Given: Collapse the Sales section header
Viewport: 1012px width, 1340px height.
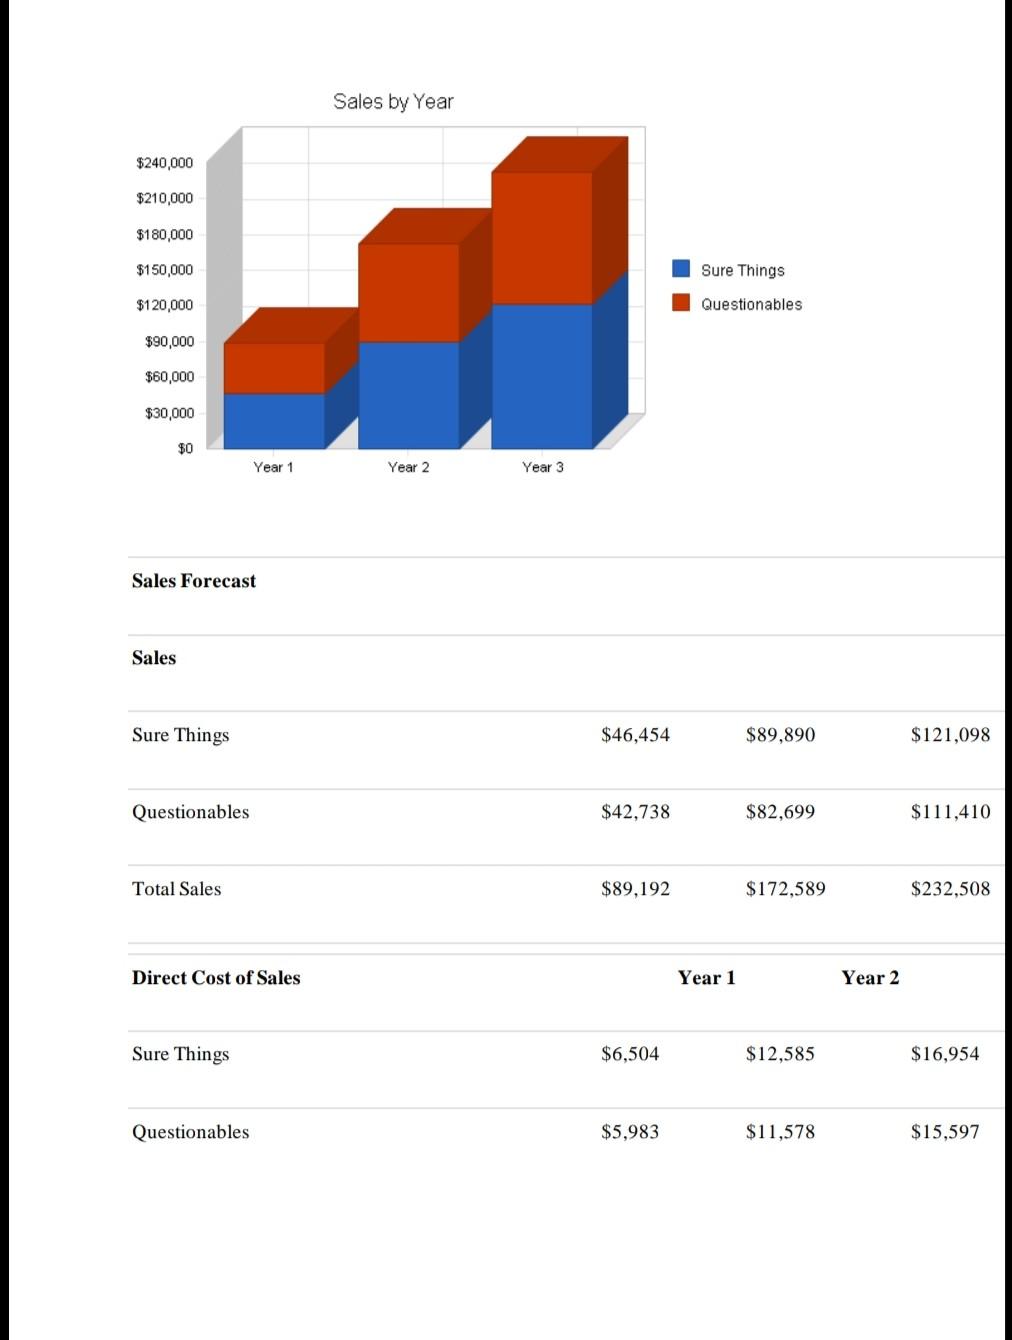Looking at the screenshot, I should (153, 657).
